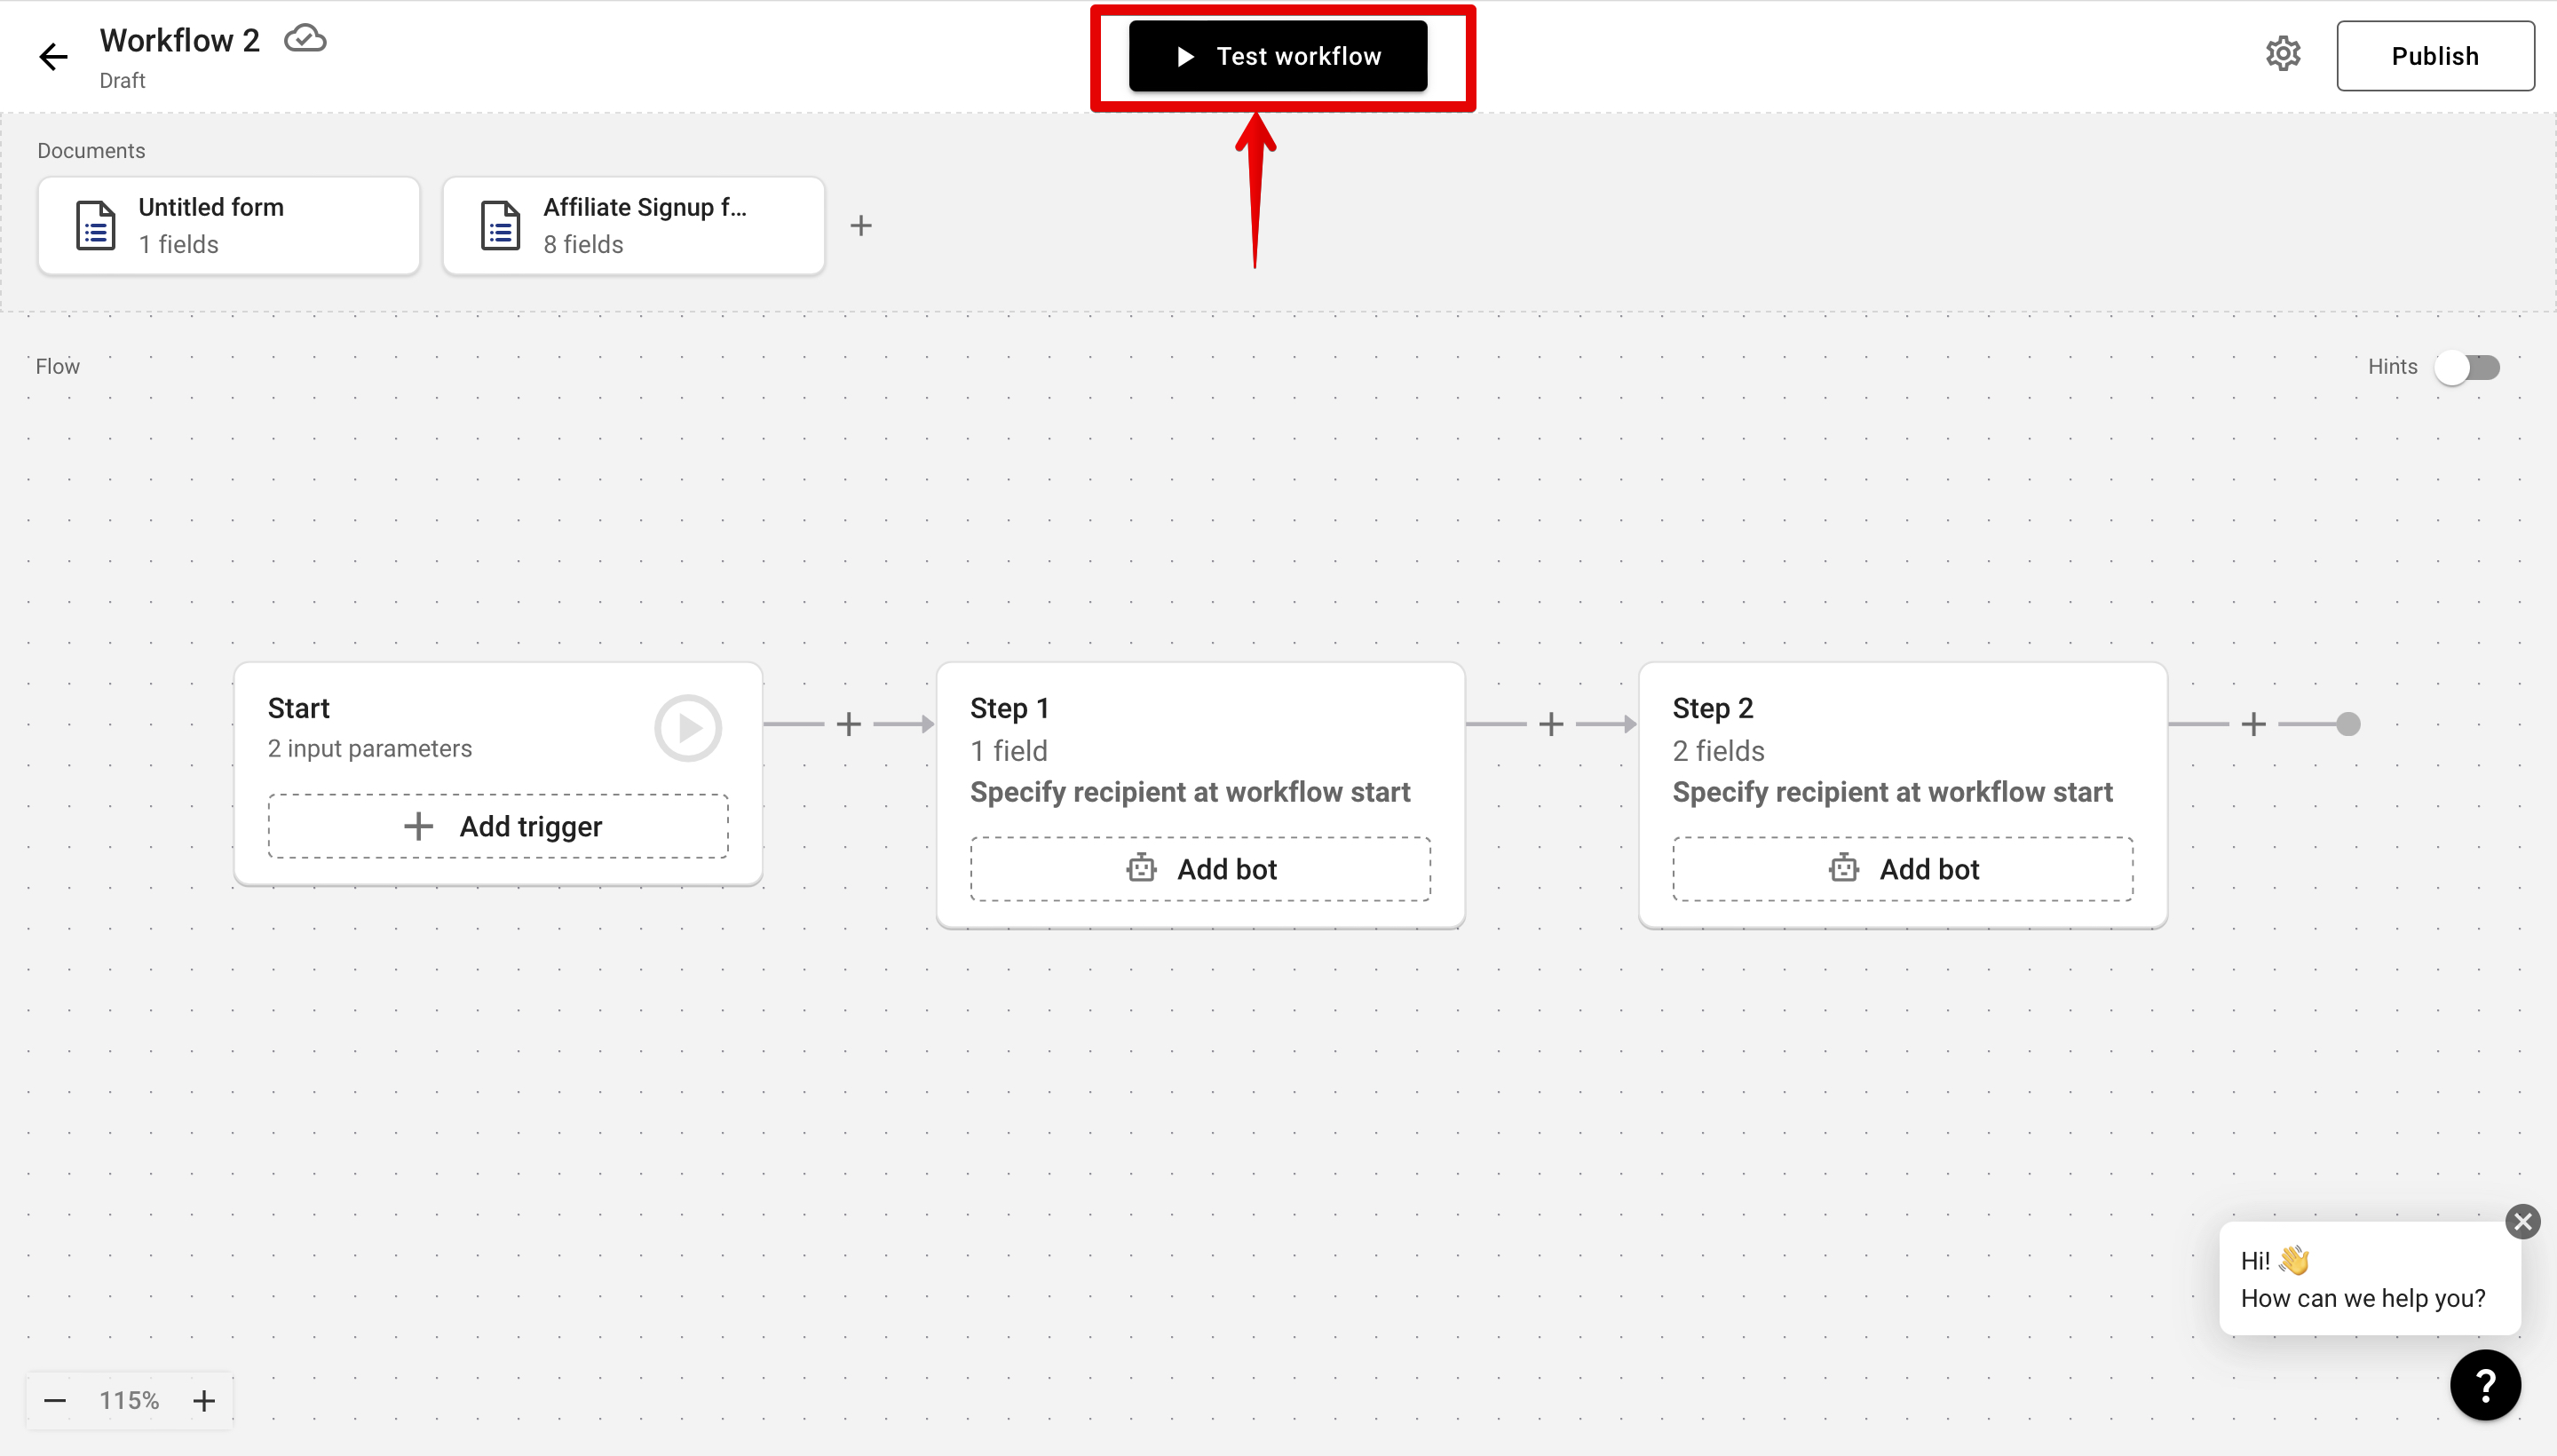The height and width of the screenshot is (1456, 2557).
Task: Click the cloud sync status icon
Action: tap(304, 37)
